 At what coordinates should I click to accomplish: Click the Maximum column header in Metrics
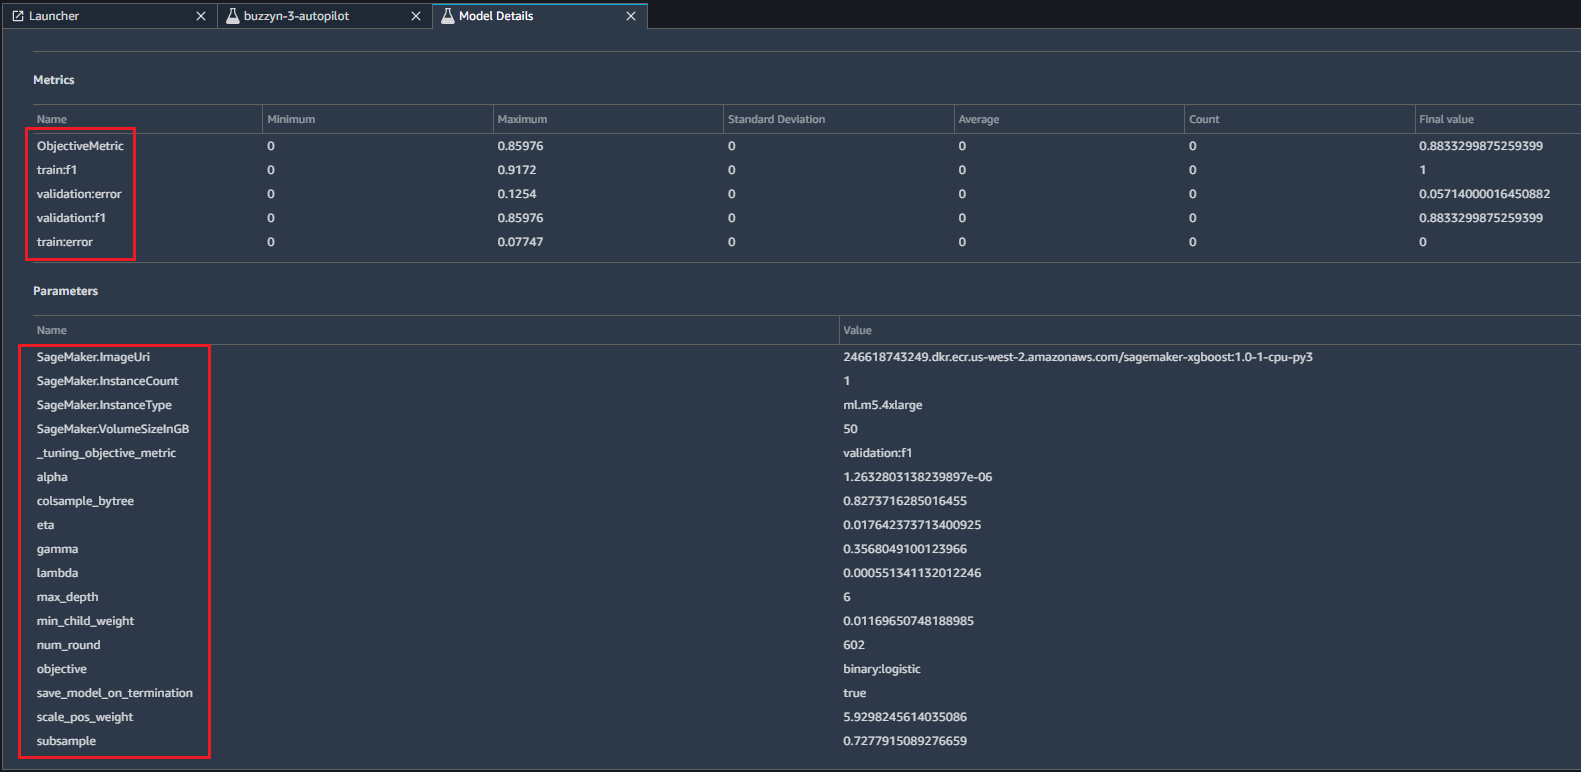coord(522,119)
